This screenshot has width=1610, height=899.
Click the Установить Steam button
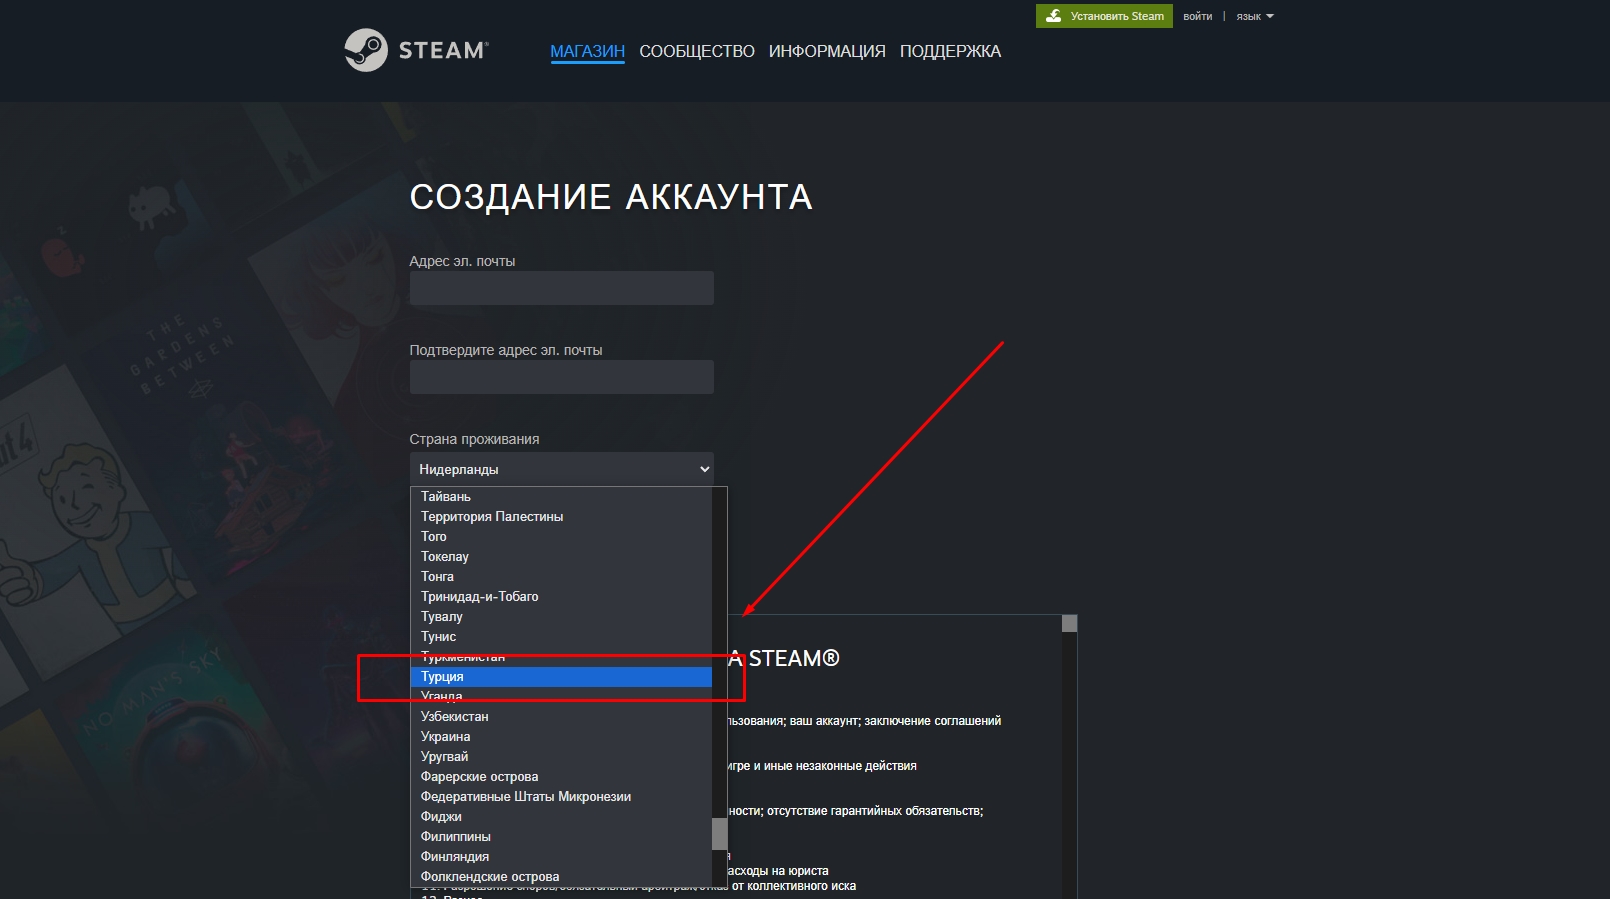click(1104, 16)
